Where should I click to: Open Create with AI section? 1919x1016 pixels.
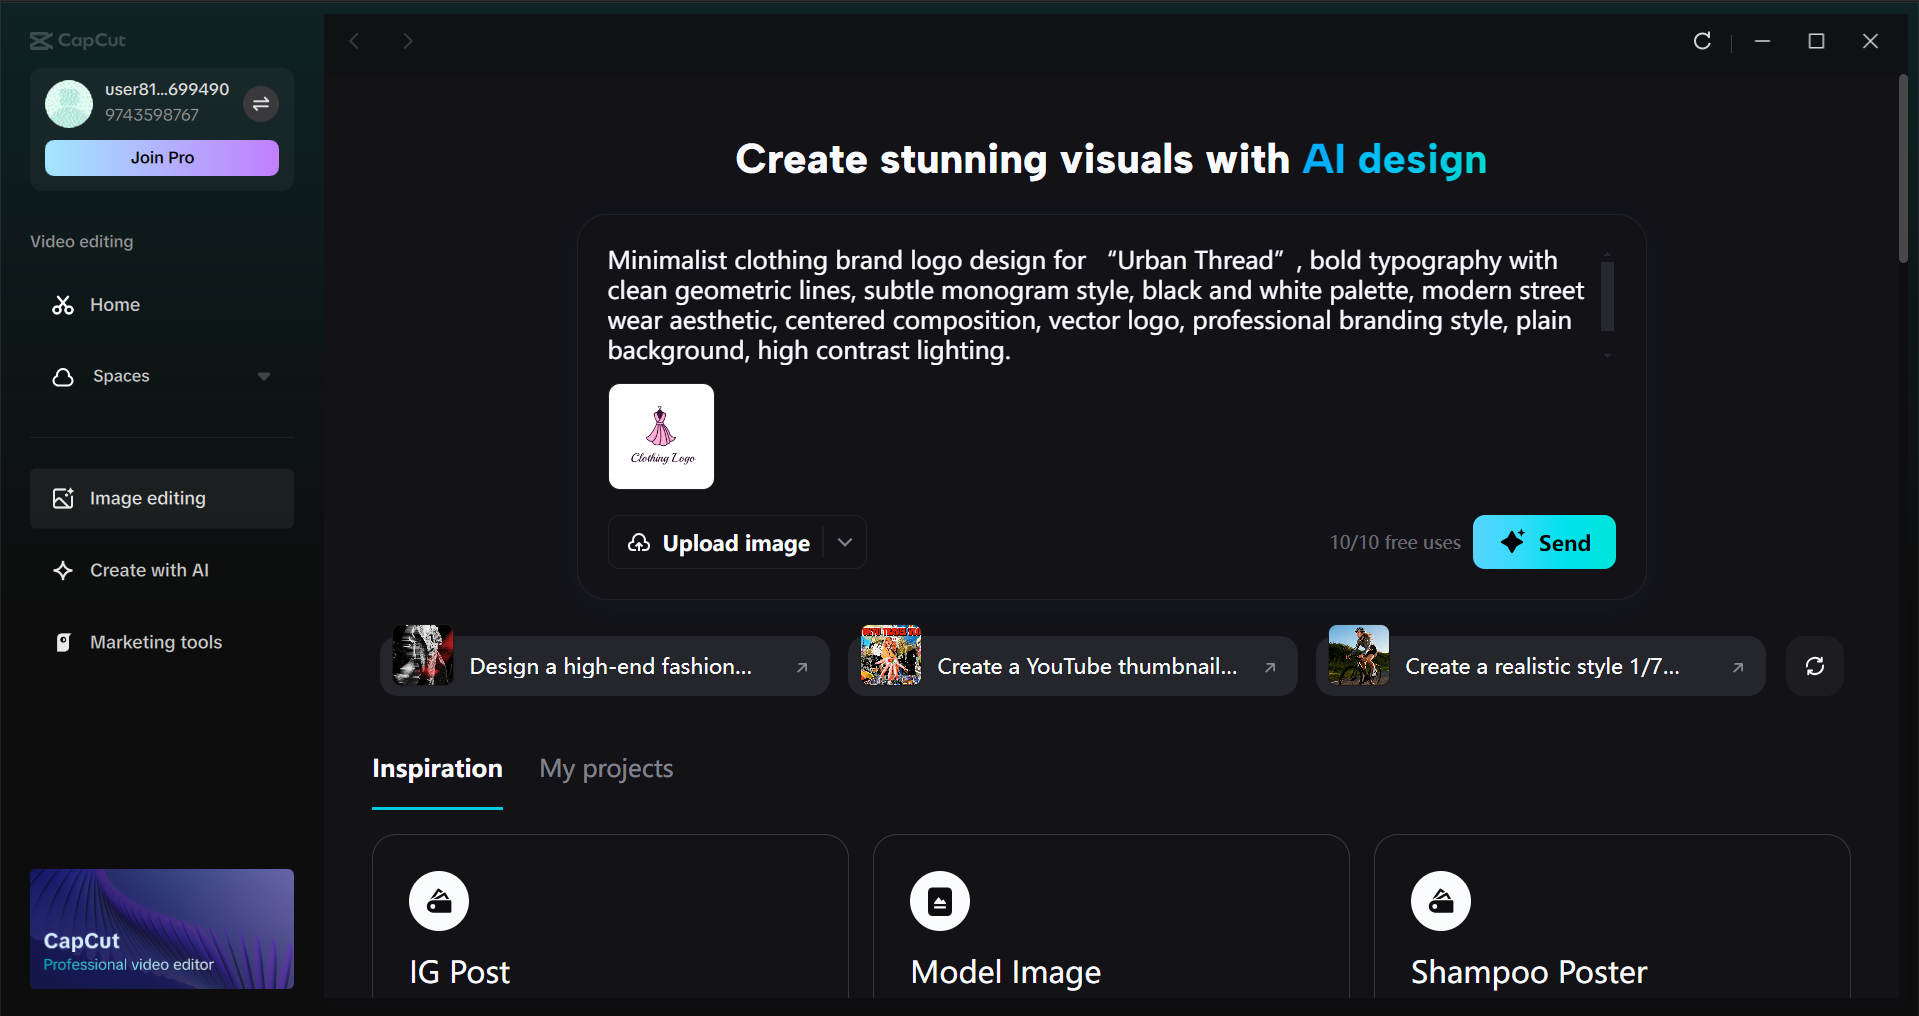[162, 570]
